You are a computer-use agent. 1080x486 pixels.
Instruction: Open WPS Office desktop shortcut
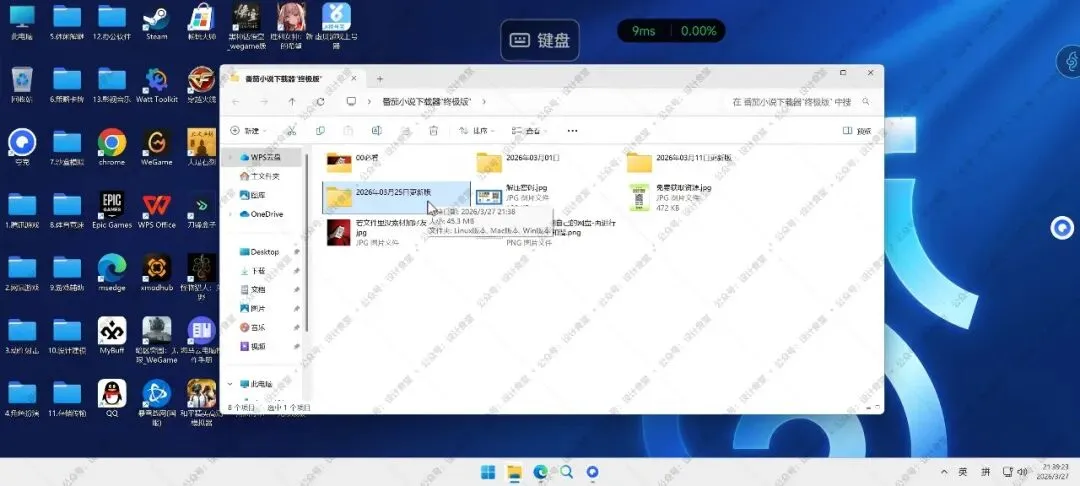point(156,209)
